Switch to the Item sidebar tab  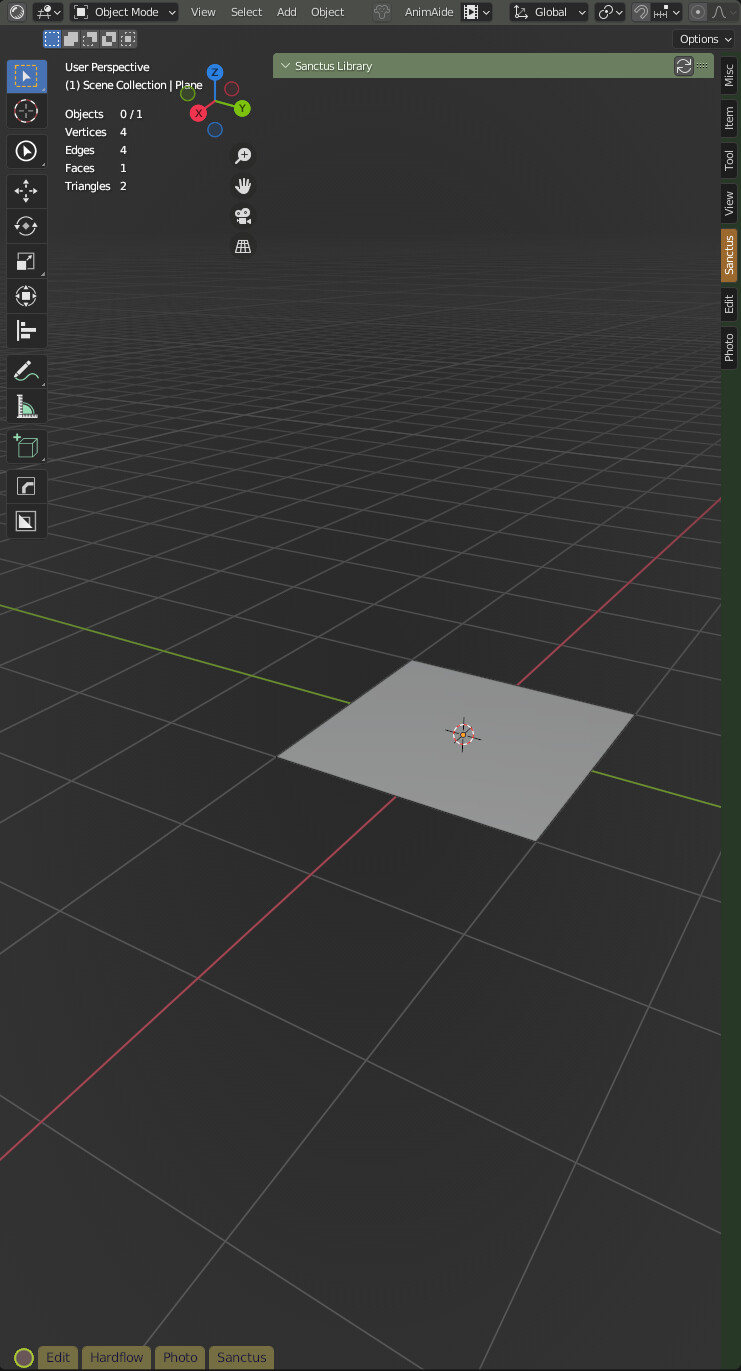(729, 118)
